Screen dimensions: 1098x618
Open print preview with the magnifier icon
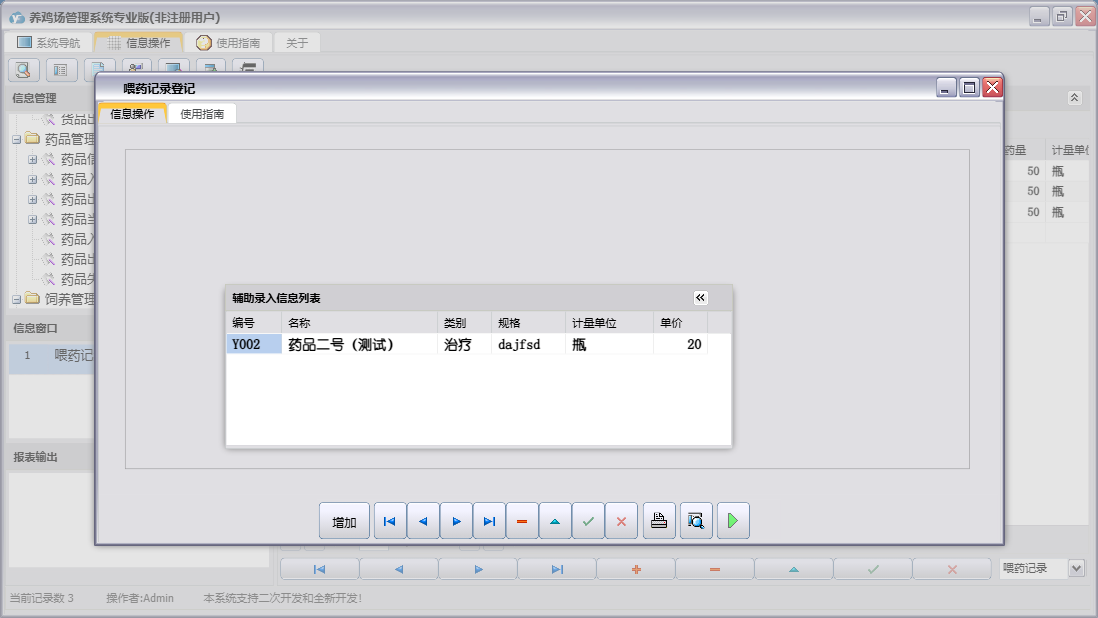[696, 521]
